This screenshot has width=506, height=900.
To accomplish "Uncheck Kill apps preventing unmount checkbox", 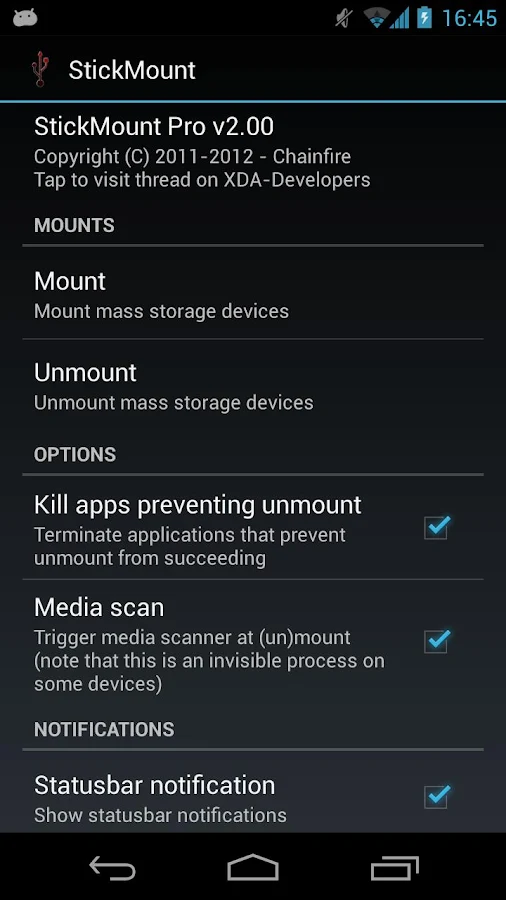I will pos(437,527).
